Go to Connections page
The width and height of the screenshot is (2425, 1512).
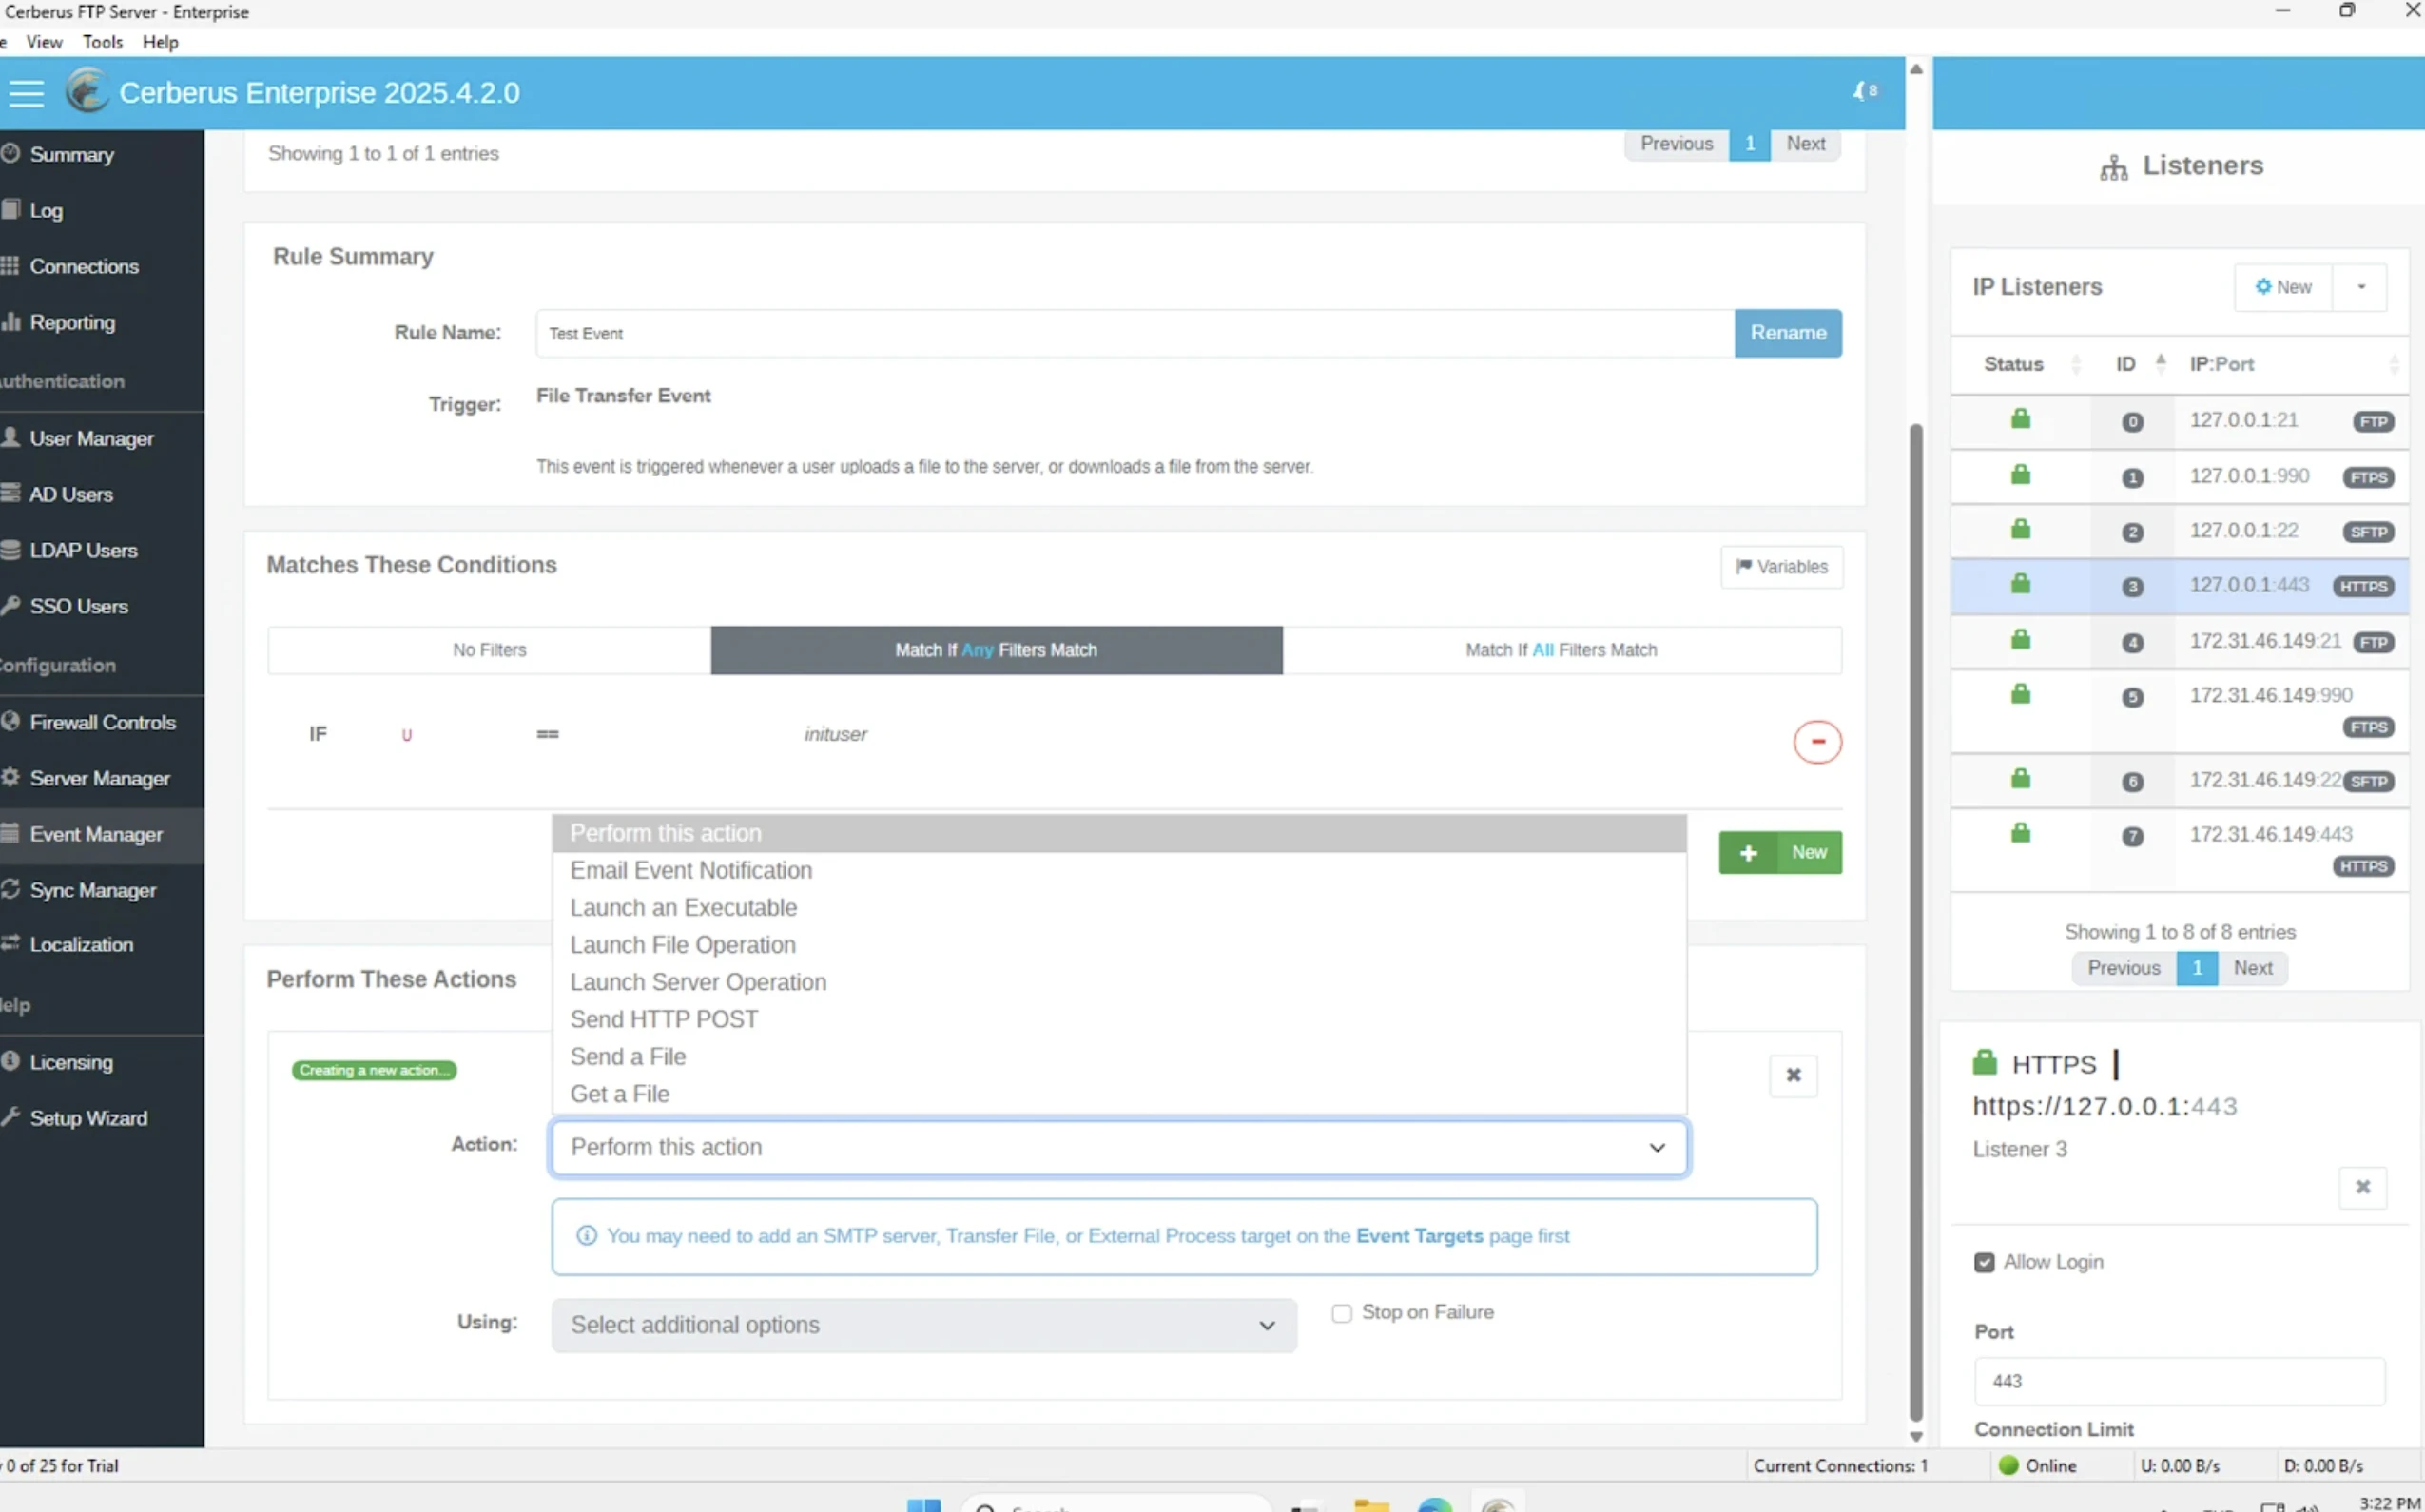pyautogui.click(x=84, y=266)
